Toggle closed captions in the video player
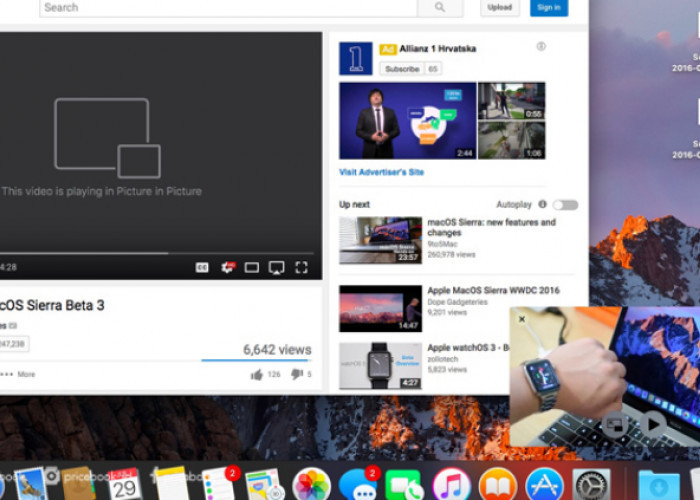 pyautogui.click(x=202, y=267)
